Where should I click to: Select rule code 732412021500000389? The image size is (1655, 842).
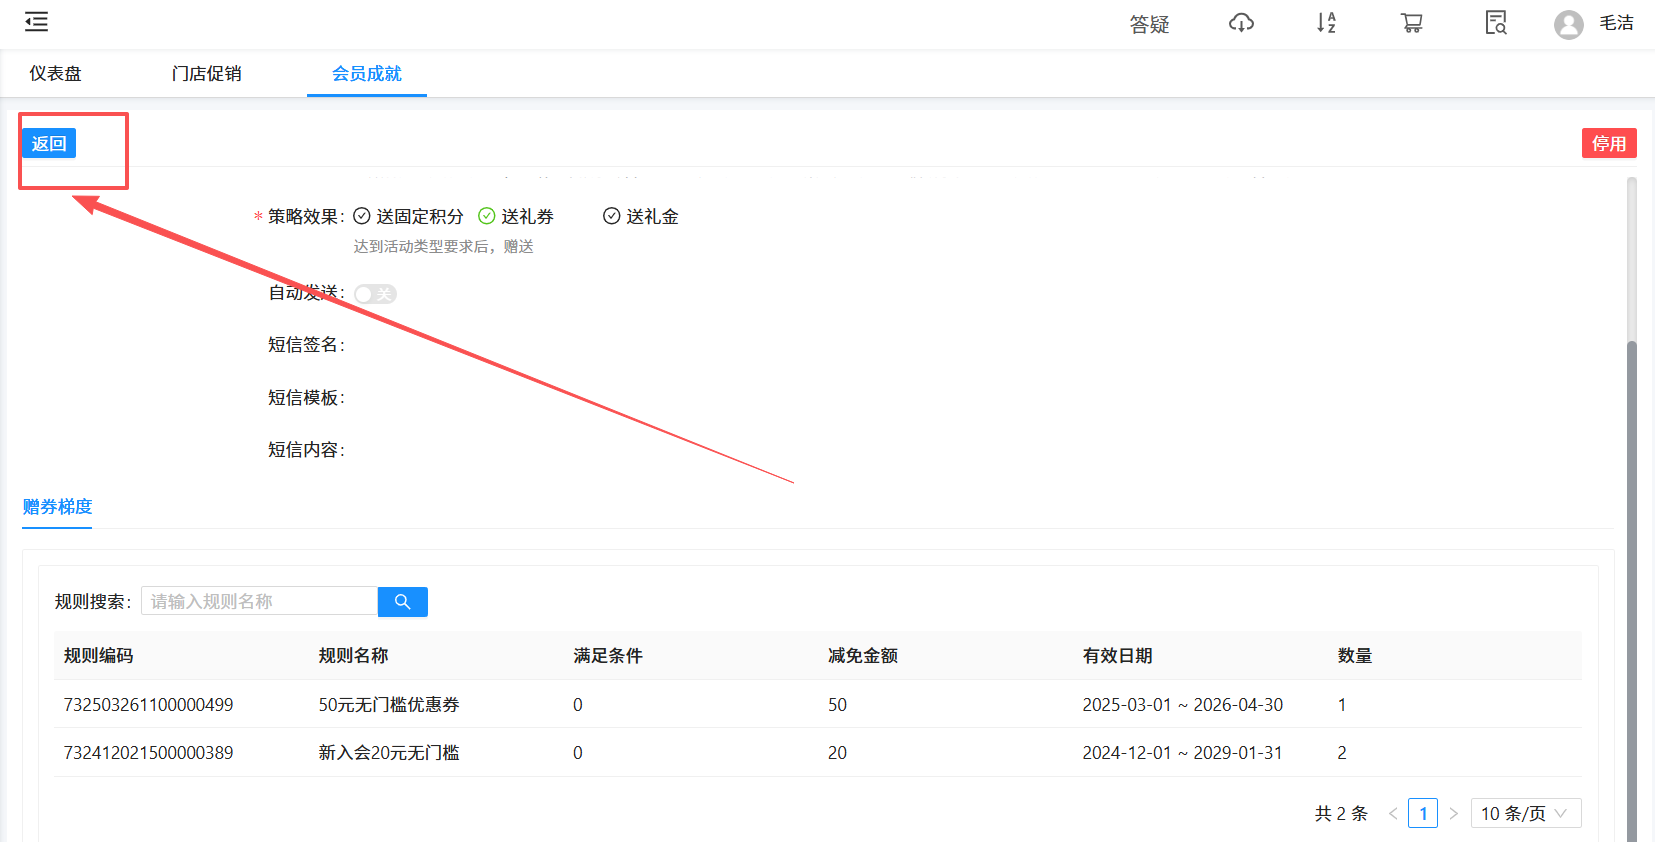(148, 753)
